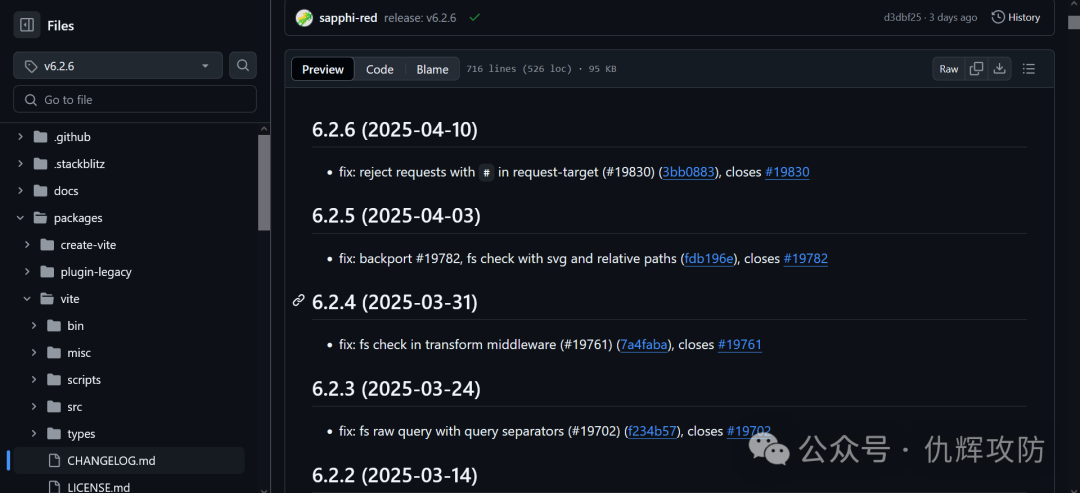Expand the bin folder chevron
Image resolution: width=1080 pixels, height=493 pixels.
[34, 326]
